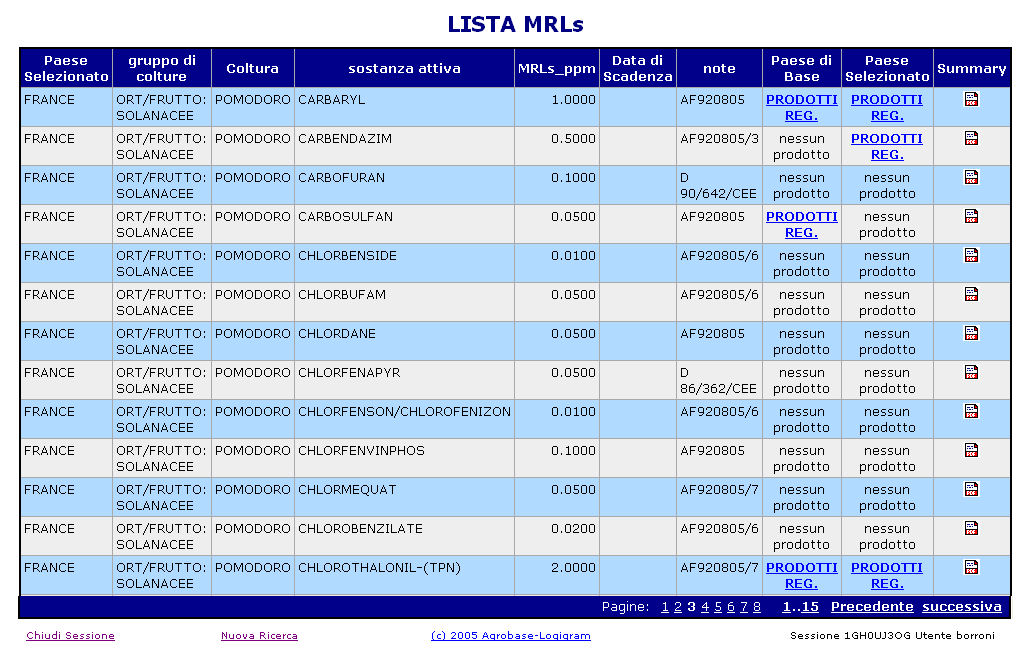The height and width of the screenshot is (650, 1030).
Task: Open the PDF summary for CHLORMEQUAT
Action: coord(971,489)
